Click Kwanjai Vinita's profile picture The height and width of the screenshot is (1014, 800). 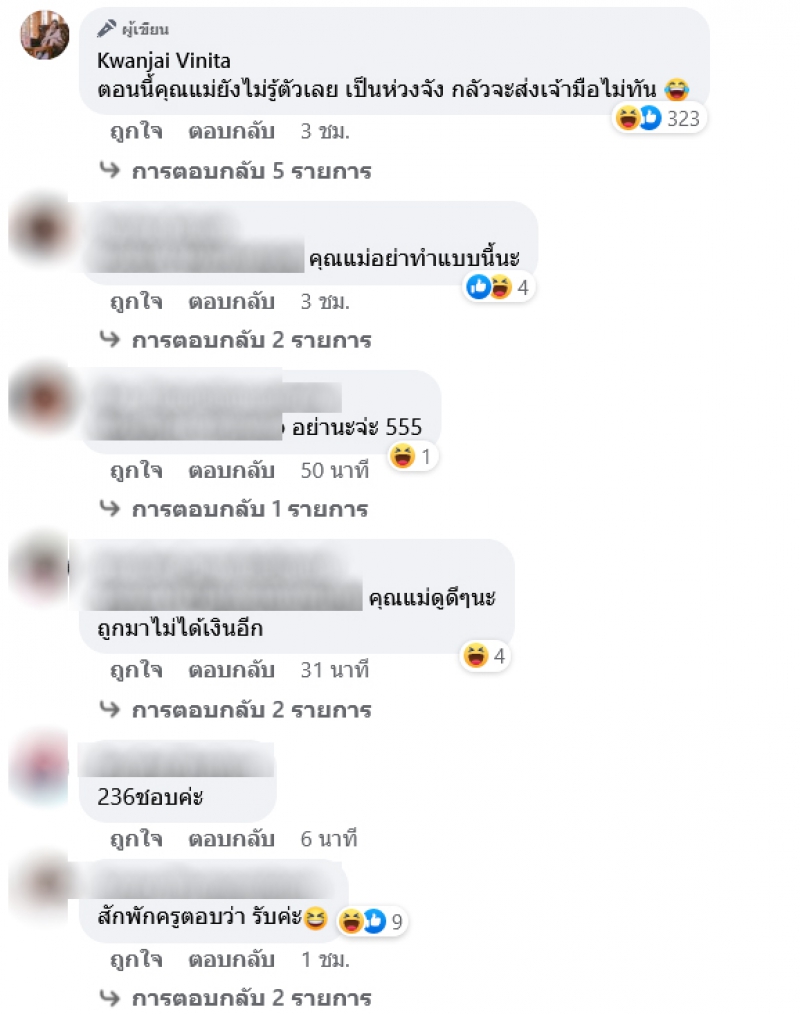45,35
